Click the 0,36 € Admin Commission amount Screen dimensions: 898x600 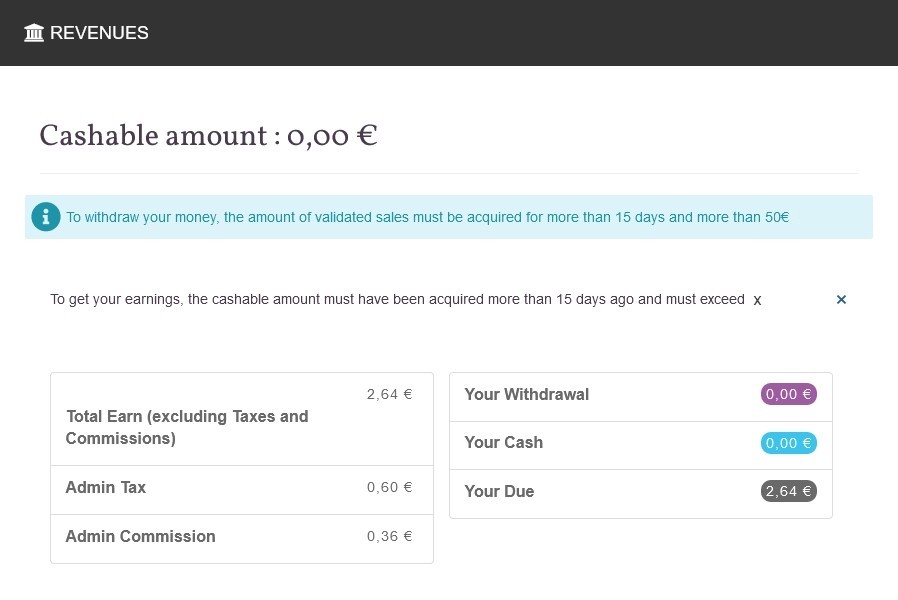389,536
